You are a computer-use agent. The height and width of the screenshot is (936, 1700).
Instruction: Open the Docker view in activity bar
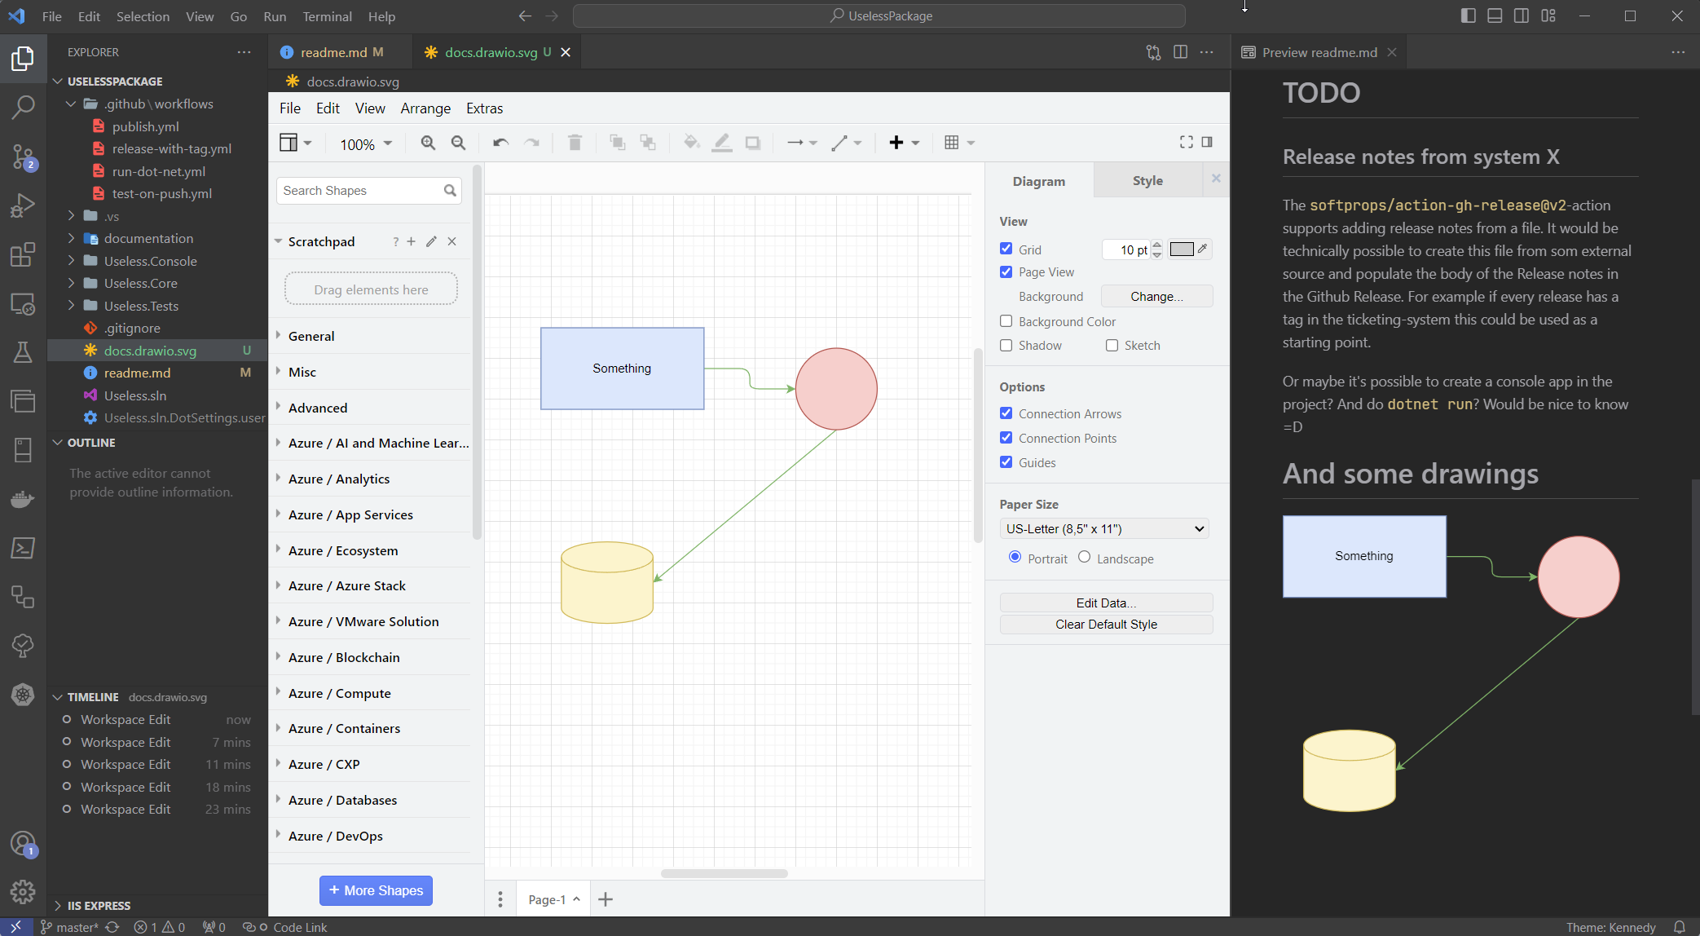click(22, 499)
